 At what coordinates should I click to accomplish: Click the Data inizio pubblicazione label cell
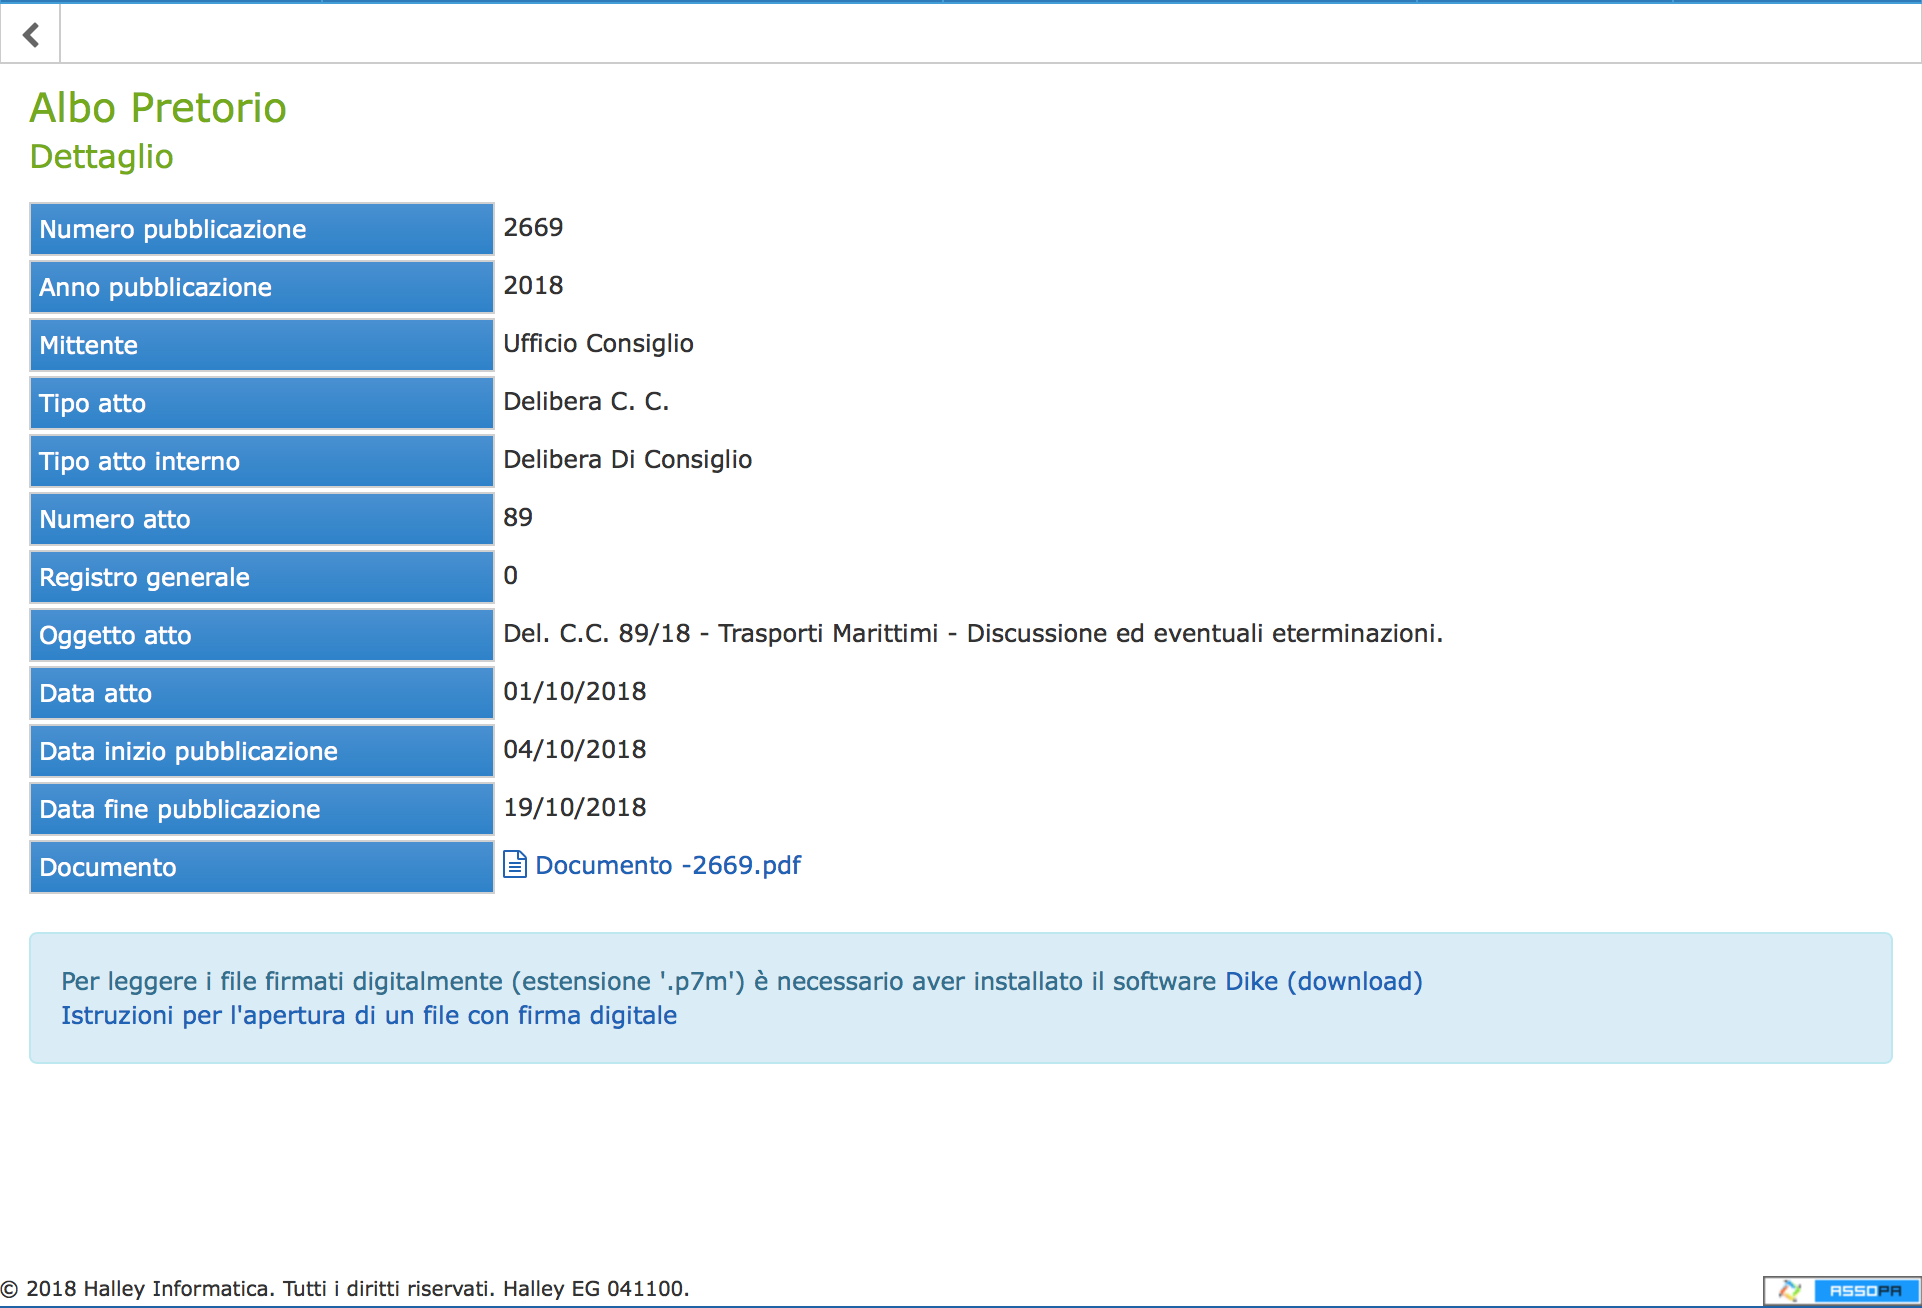tap(262, 751)
